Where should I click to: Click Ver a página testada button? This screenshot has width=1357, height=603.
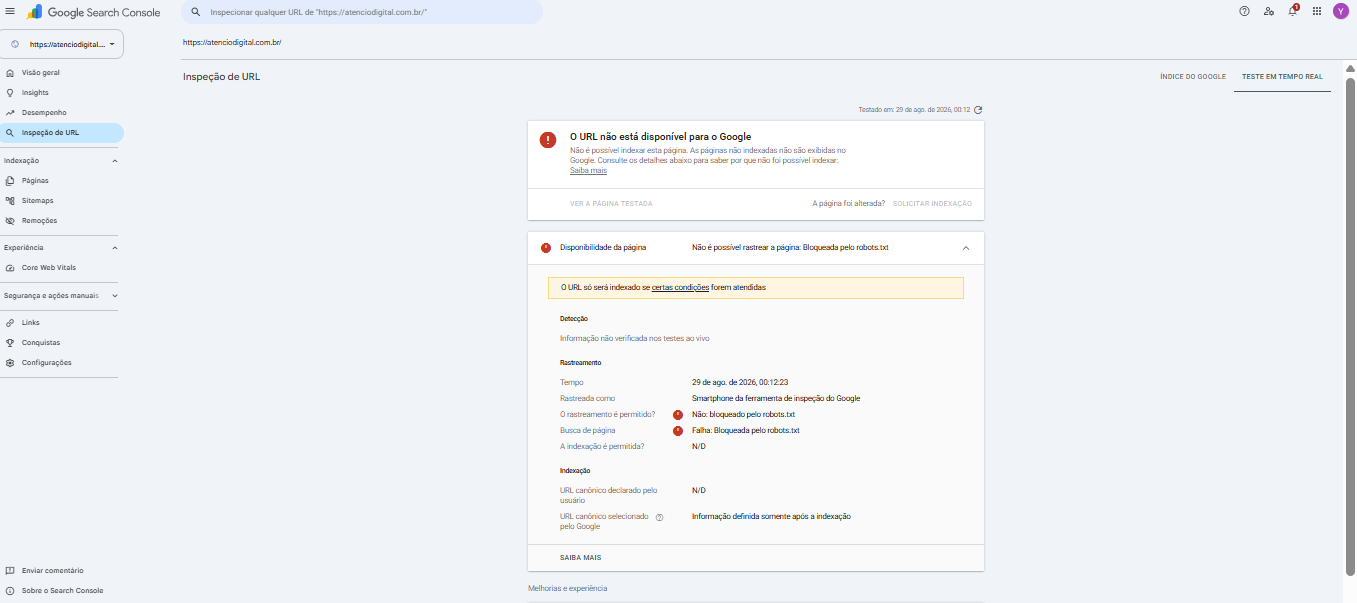click(611, 203)
